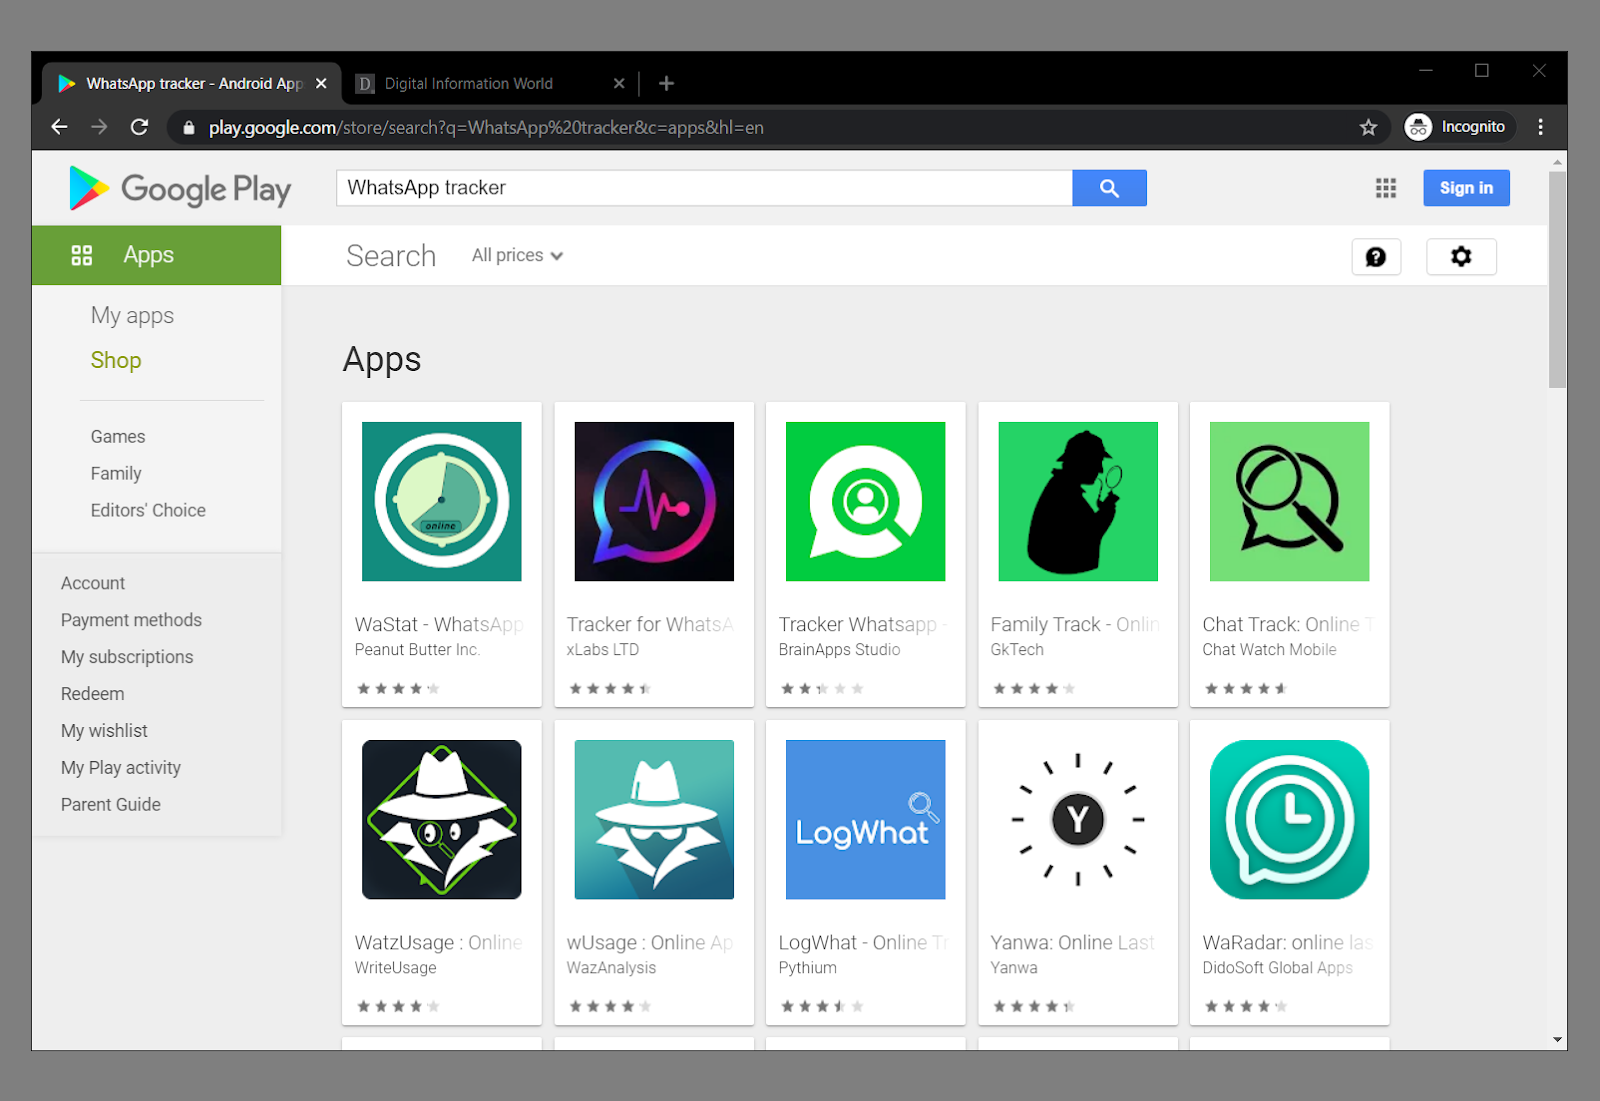This screenshot has height=1101, width=1600.
Task: Open the wUsage app icon
Action: coord(654,819)
